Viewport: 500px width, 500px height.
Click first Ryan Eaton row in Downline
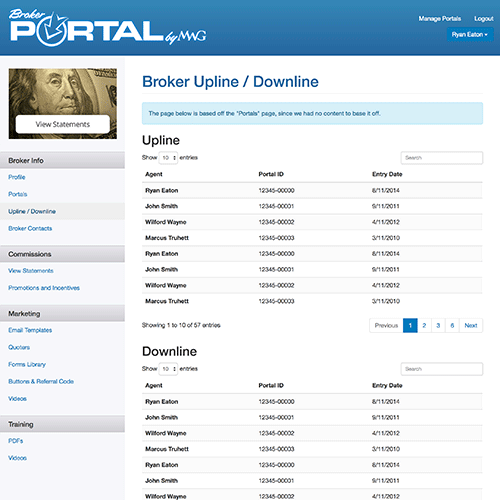pyautogui.click(x=312, y=401)
